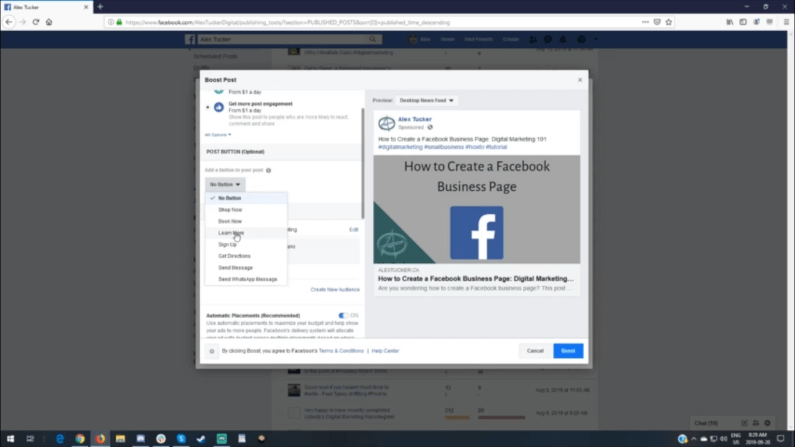Toggle Automatic Placements switch
This screenshot has height=447, width=795.
(343, 315)
